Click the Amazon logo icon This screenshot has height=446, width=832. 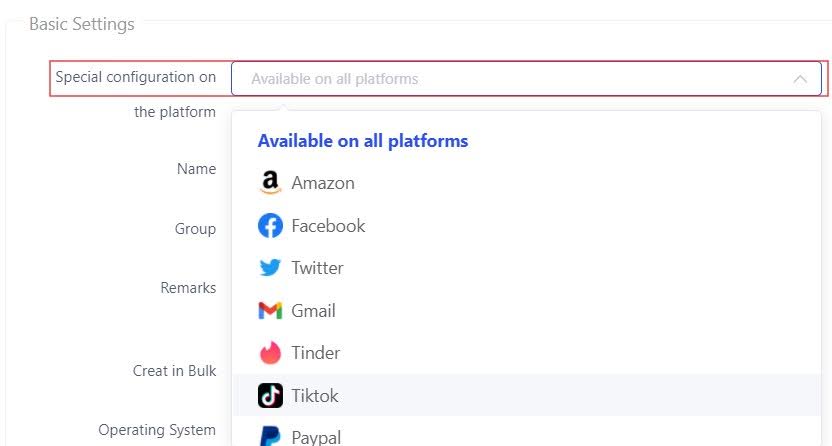[x=270, y=183]
